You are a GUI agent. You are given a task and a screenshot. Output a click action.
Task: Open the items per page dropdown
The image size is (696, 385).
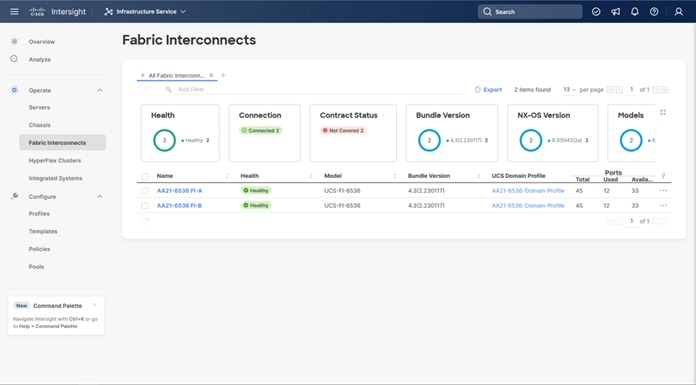pyautogui.click(x=569, y=89)
